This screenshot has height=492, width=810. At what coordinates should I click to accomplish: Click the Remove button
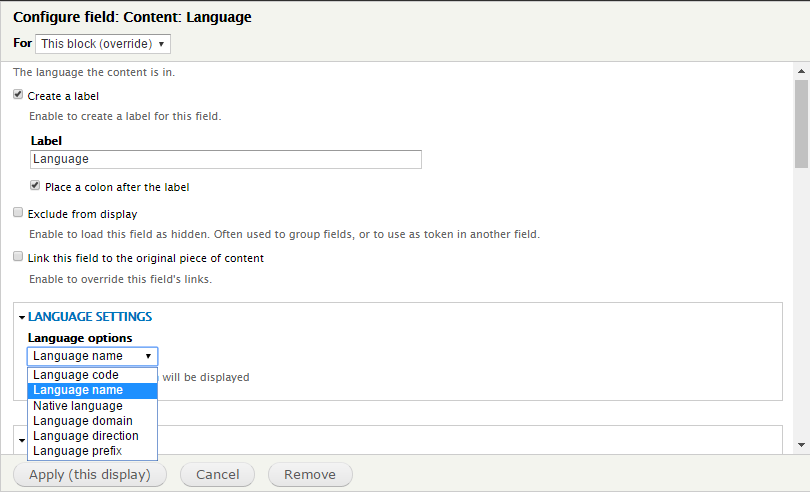[309, 474]
